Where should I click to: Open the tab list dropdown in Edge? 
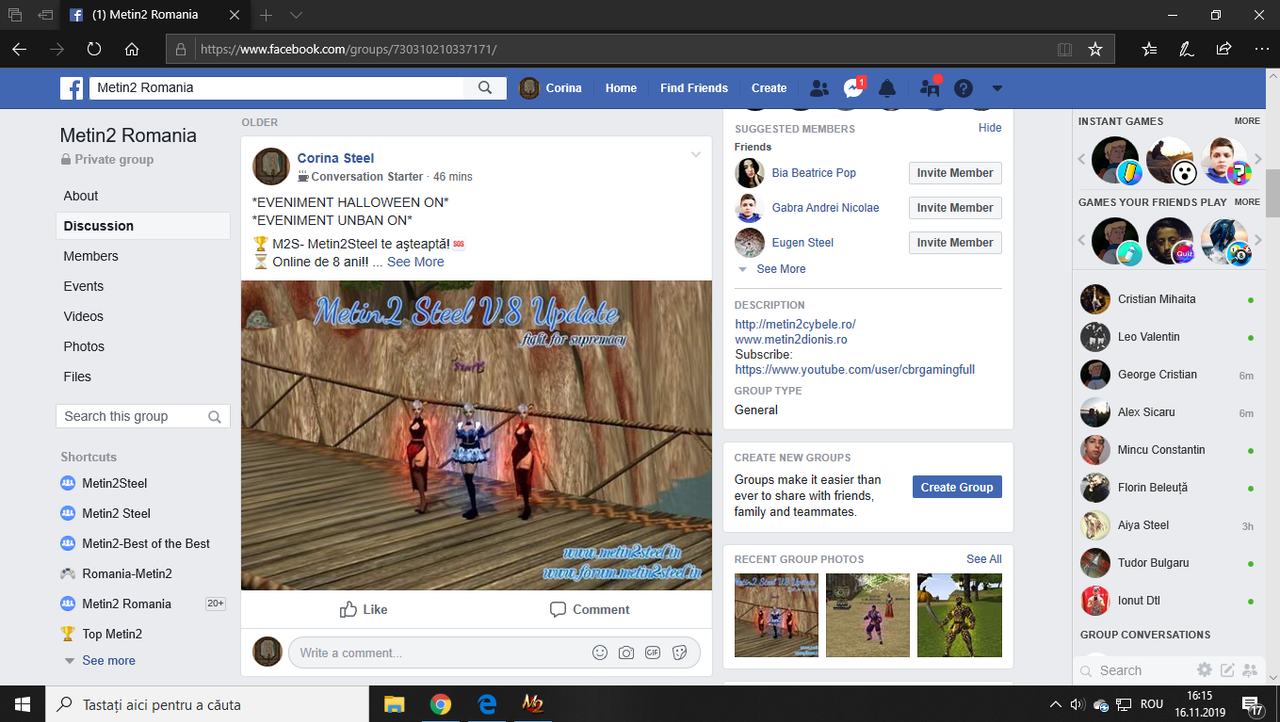point(296,15)
